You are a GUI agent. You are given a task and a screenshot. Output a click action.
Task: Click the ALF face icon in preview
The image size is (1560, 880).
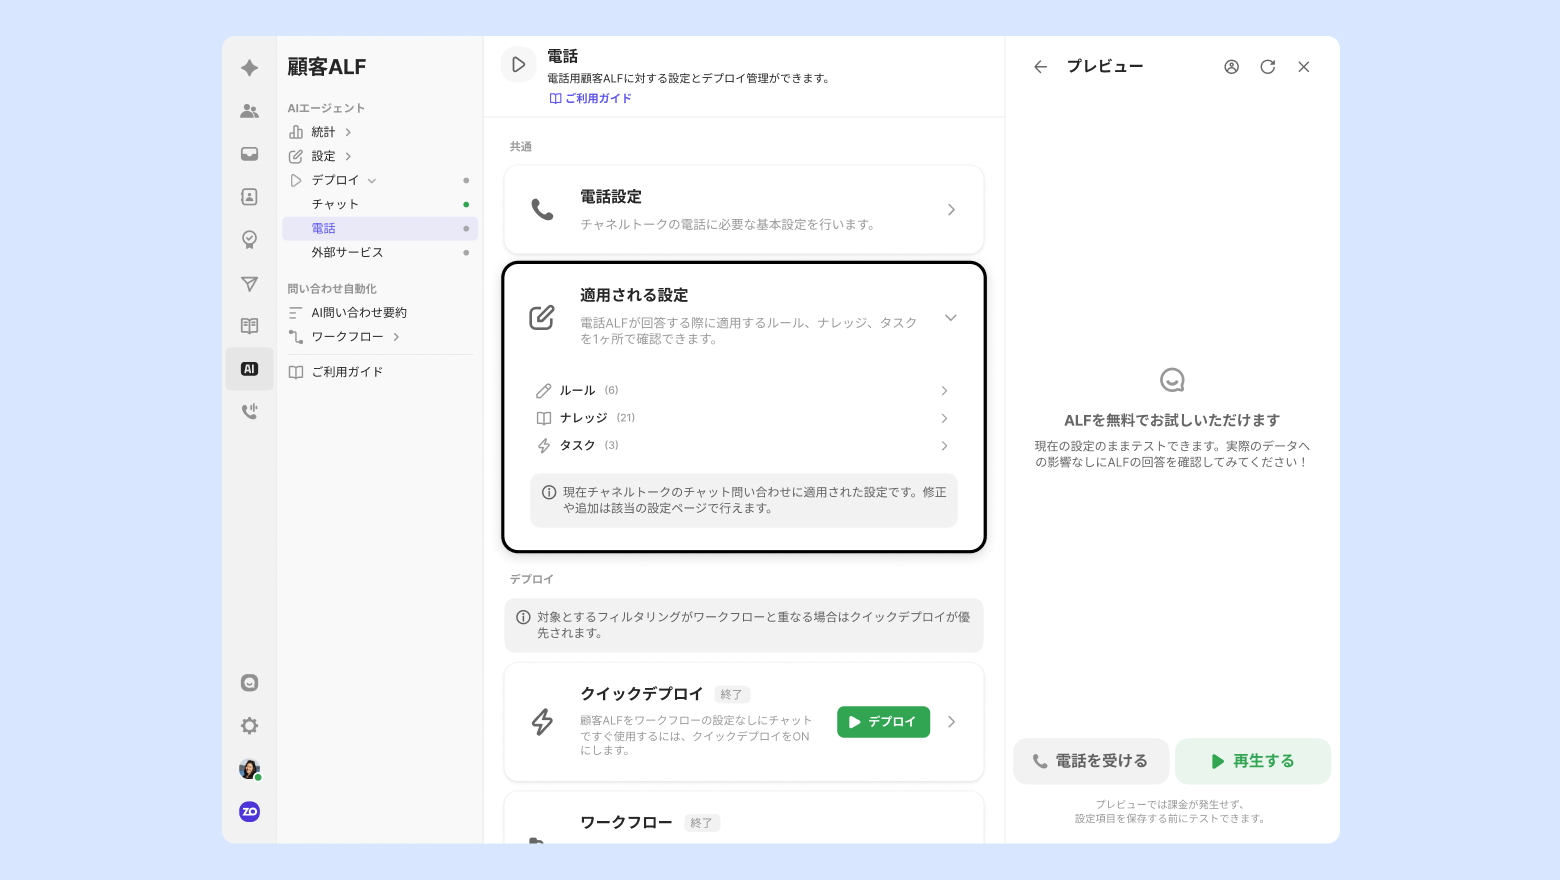[x=1172, y=380]
